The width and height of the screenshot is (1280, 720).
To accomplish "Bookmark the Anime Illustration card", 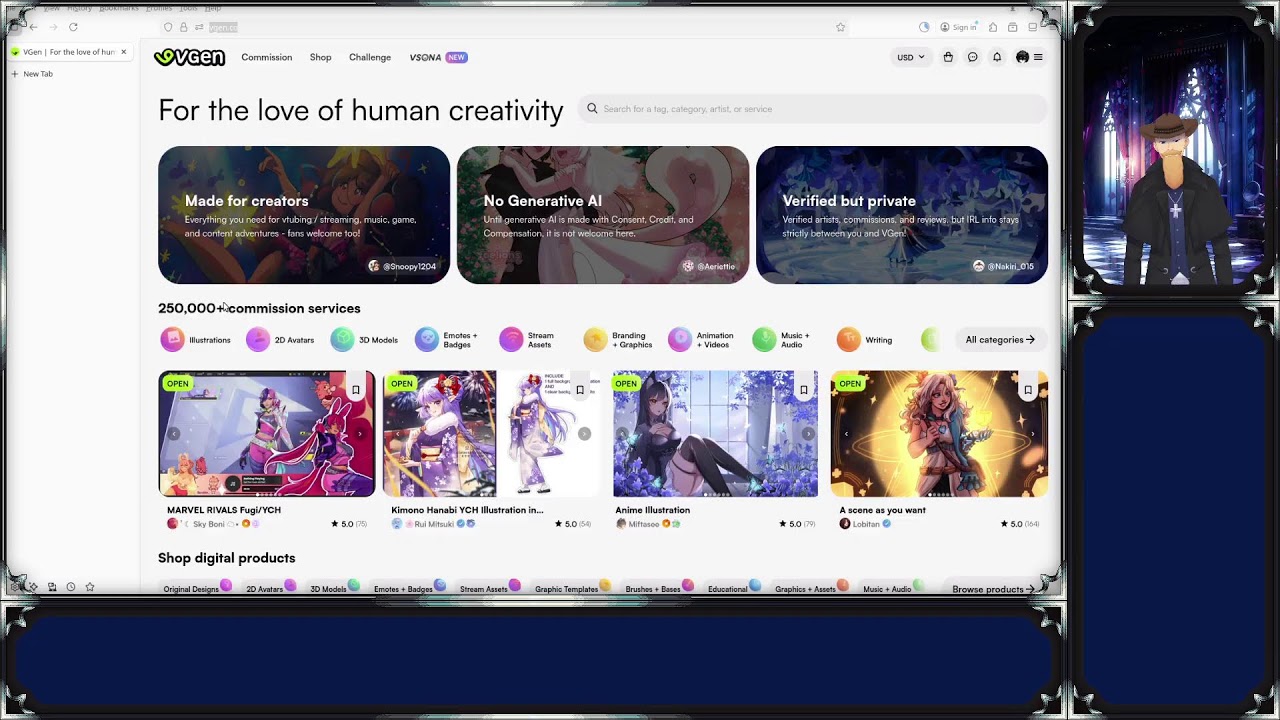I will point(803,390).
